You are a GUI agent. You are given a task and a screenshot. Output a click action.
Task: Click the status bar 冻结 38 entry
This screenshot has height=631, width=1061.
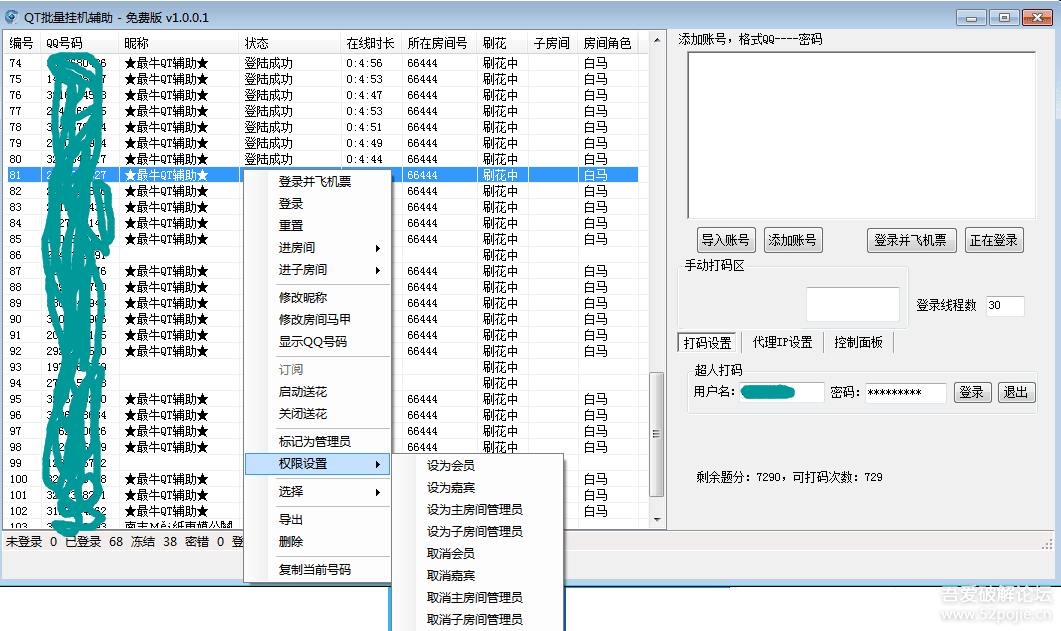[154, 542]
